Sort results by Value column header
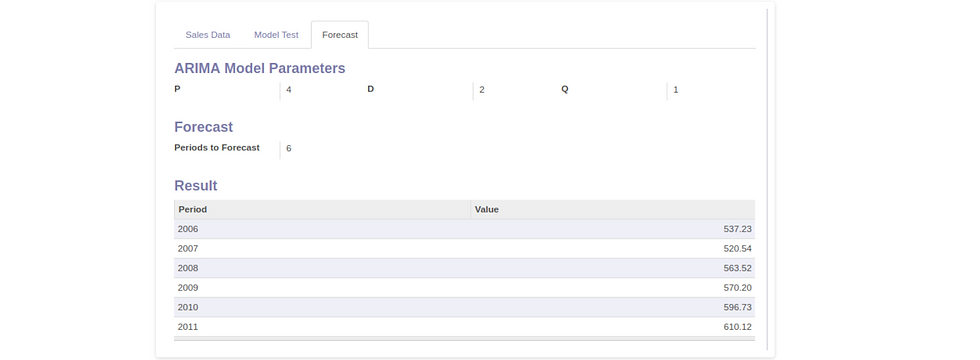Screen dimensions: 980x360 pos(612,209)
